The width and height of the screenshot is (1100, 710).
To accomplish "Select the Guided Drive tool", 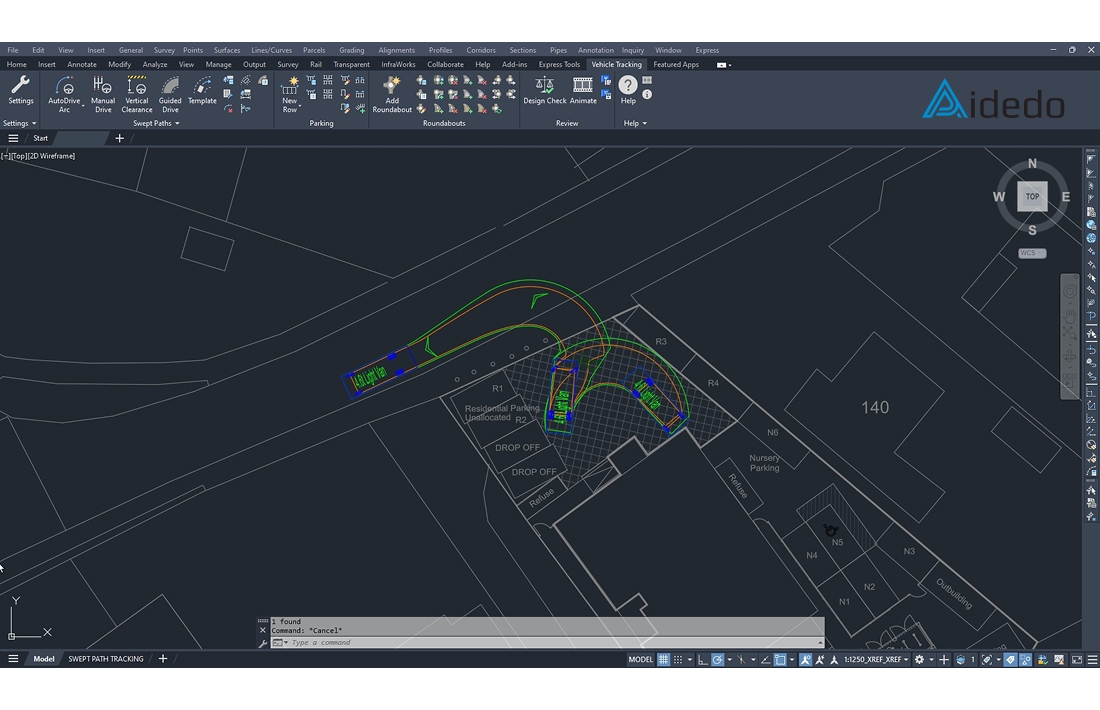I will [170, 94].
